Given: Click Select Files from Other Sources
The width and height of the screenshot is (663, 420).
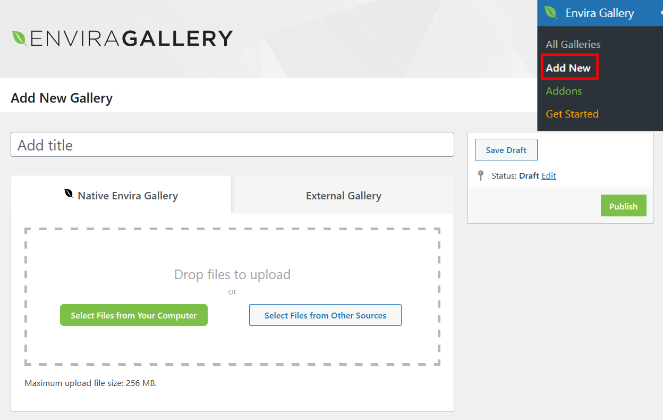Looking at the screenshot, I should coord(325,315).
